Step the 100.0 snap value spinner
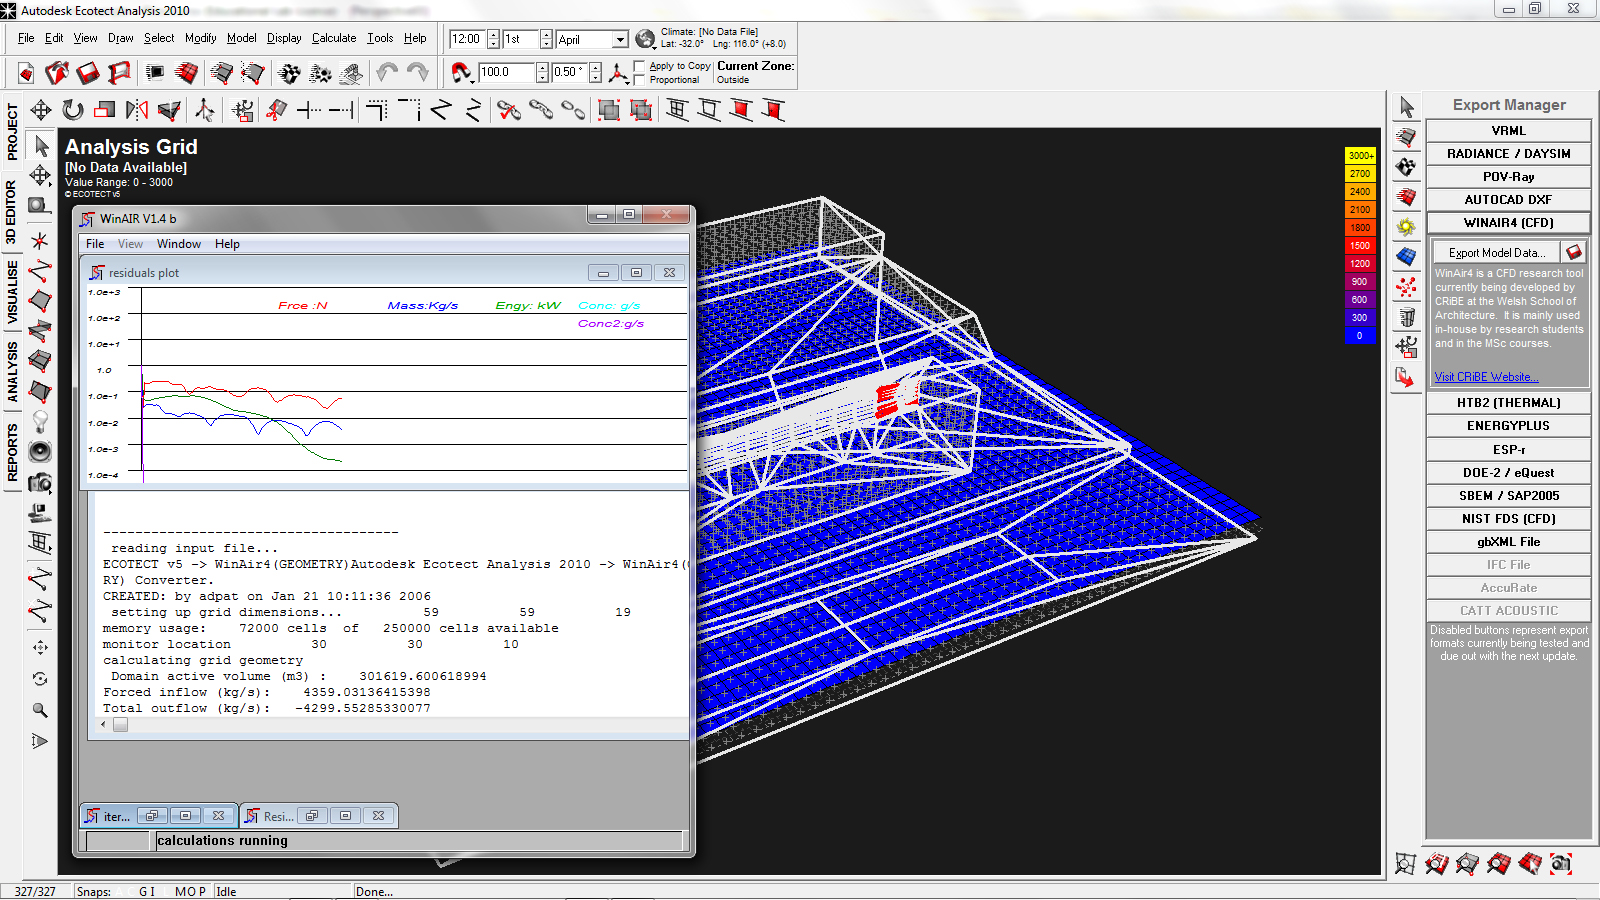 (x=542, y=72)
